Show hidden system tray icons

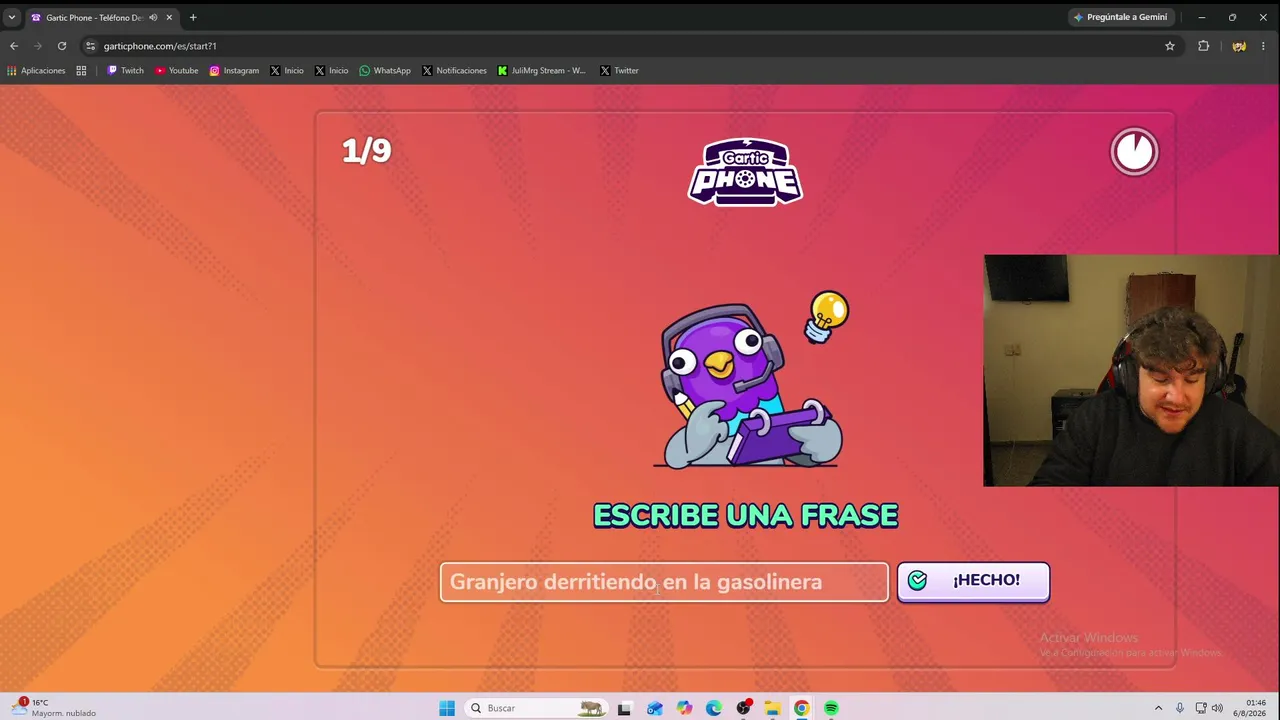point(1158,708)
